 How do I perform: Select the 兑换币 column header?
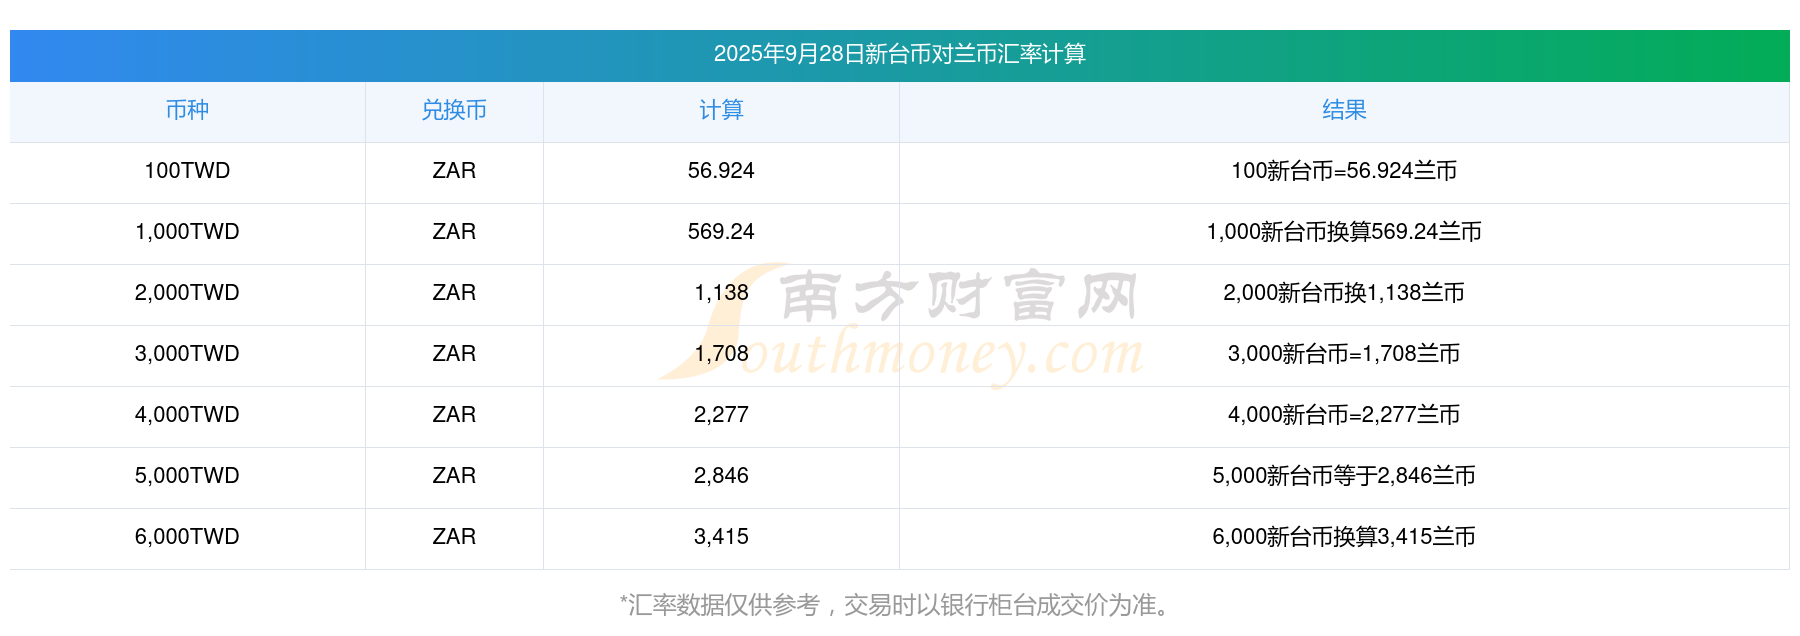454,110
